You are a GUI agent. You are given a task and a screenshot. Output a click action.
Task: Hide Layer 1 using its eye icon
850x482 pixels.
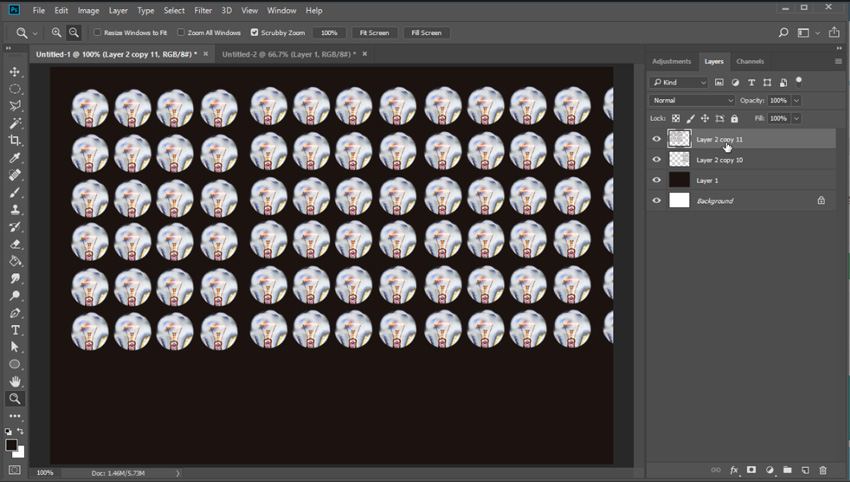657,180
